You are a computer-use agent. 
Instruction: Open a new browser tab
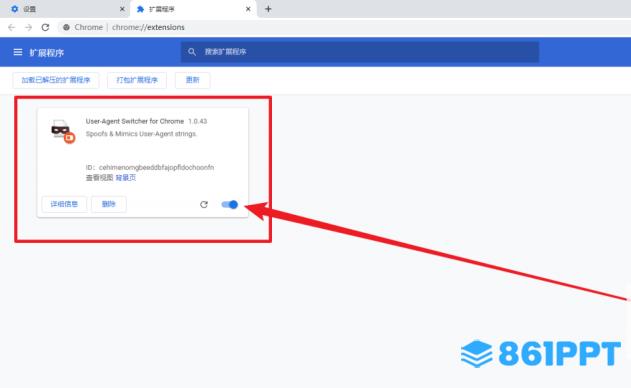point(268,9)
